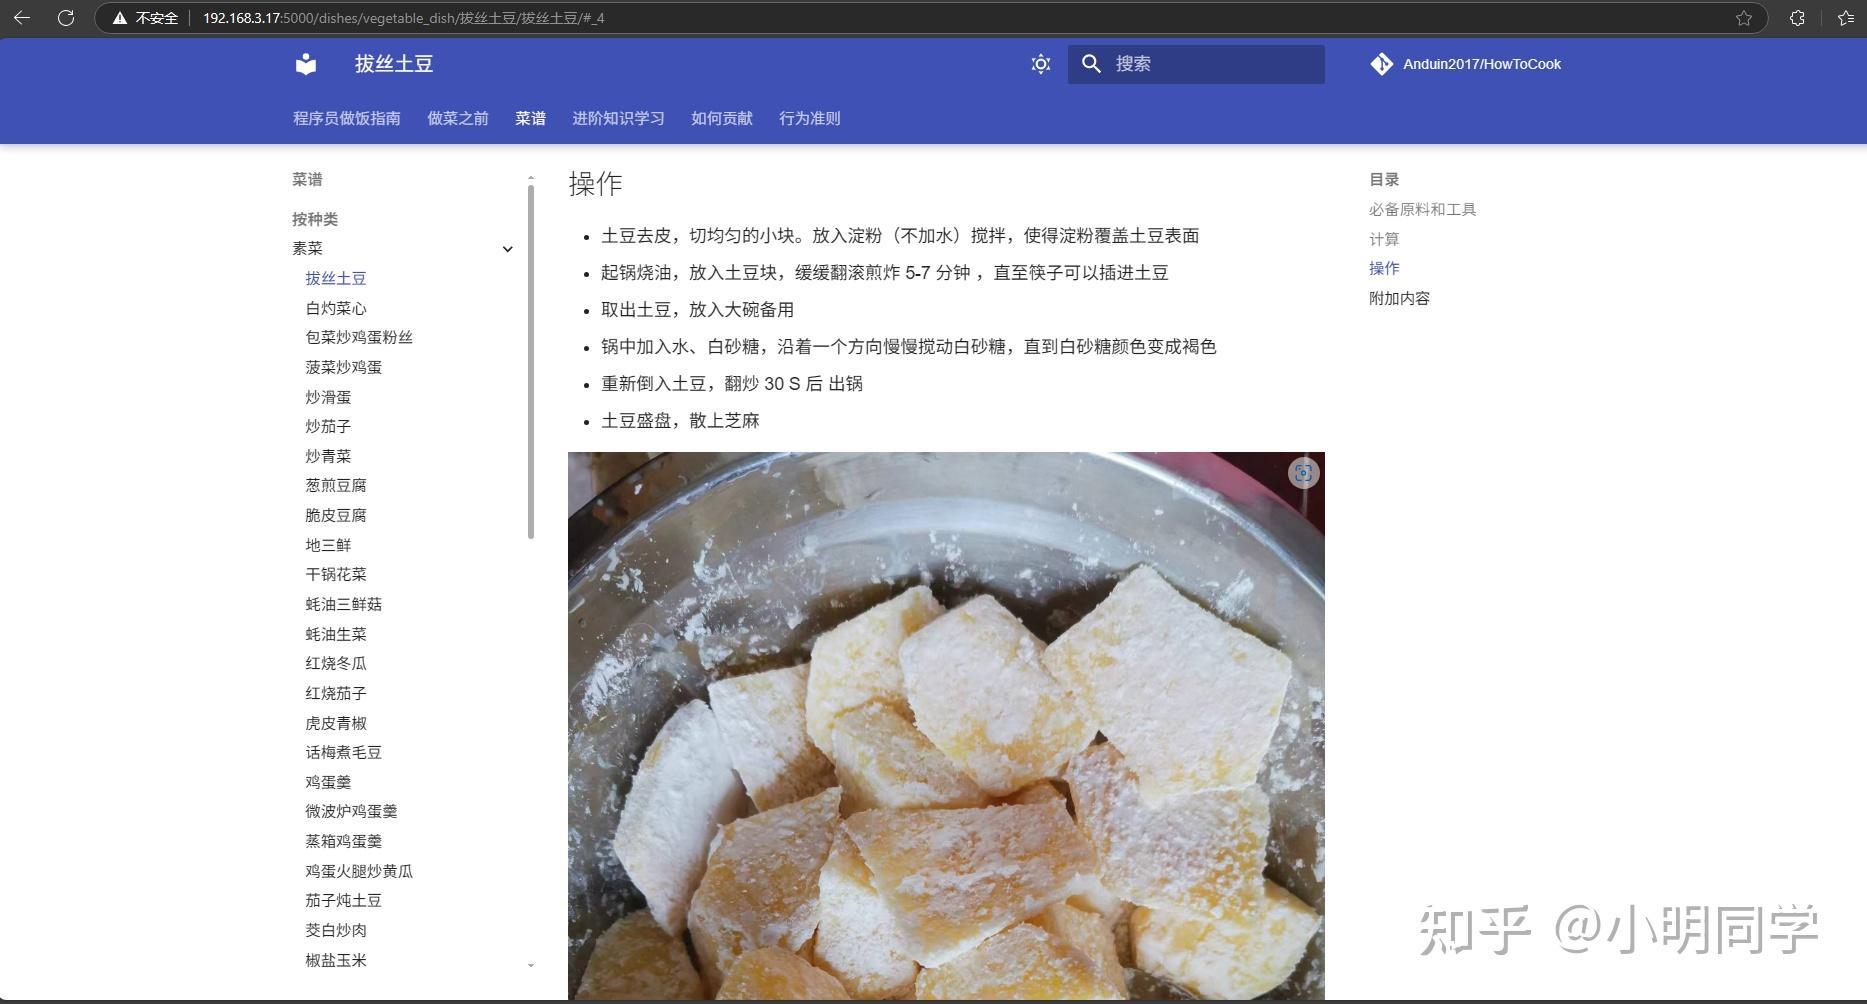Click sidebar scroll down arrow

pyautogui.click(x=531, y=965)
